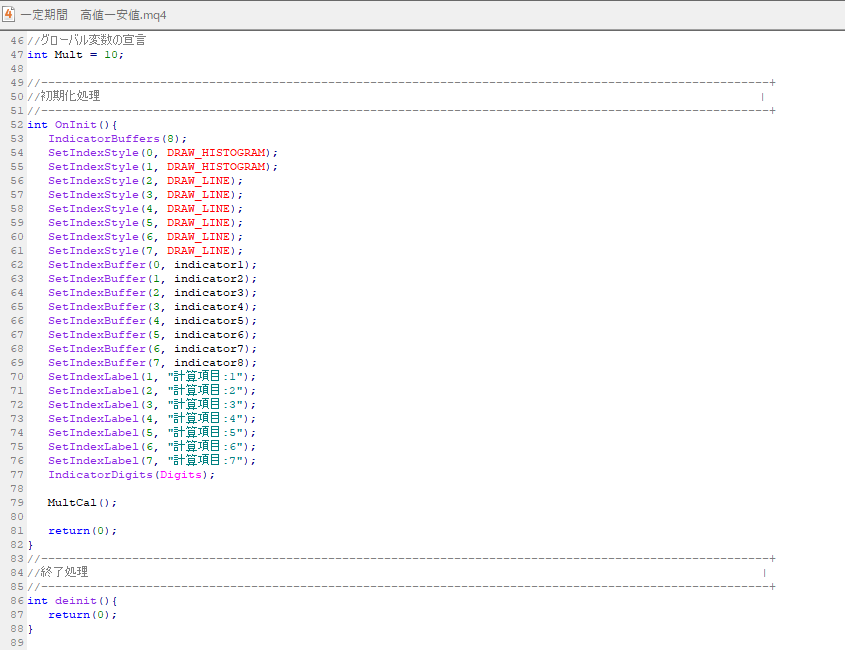Click line number 77 in the gutter
The height and width of the screenshot is (650, 845).
[x=17, y=475]
